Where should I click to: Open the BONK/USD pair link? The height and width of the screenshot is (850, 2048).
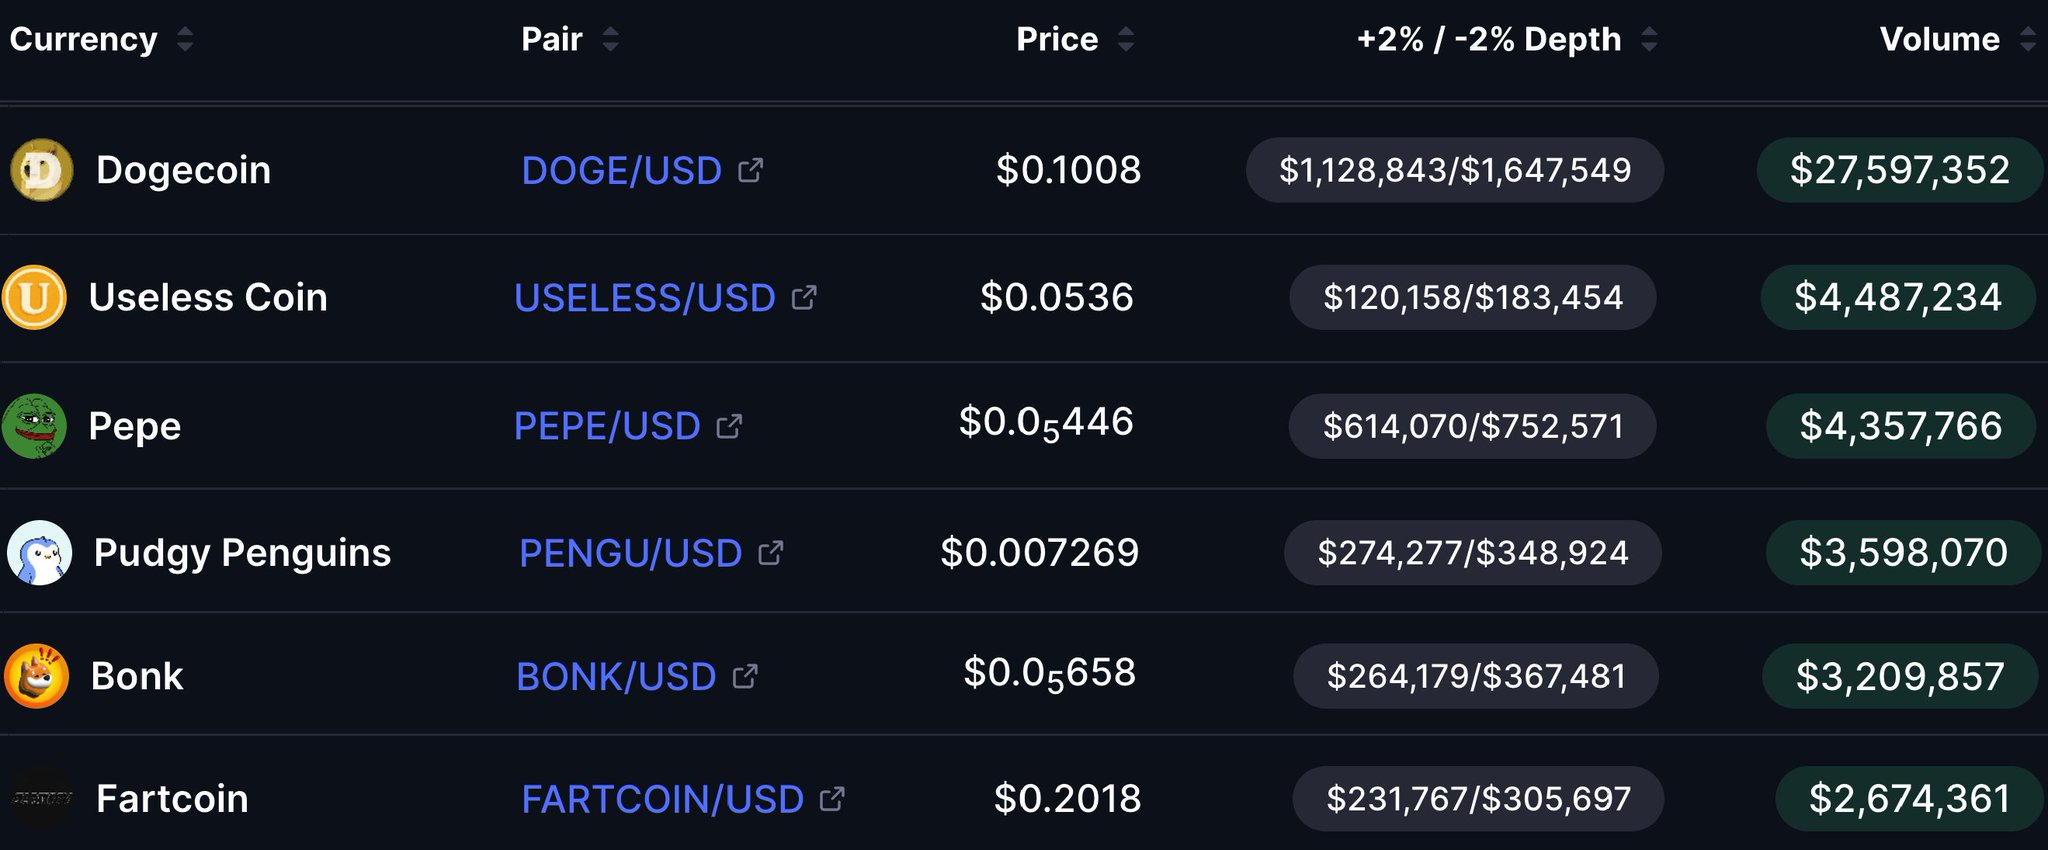[616, 677]
